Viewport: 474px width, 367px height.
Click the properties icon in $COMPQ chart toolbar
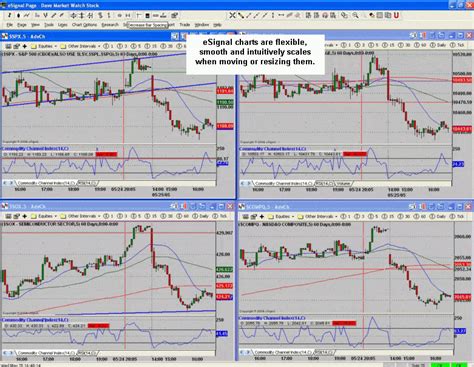253,217
